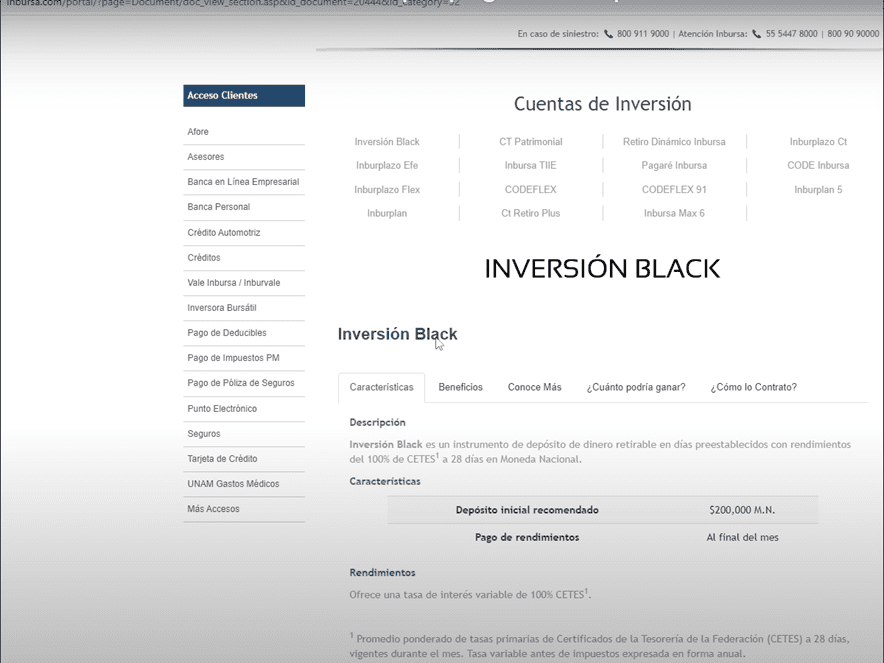Image resolution: width=884 pixels, height=663 pixels.
Task: Click the phone icon beside 800 911 9000
Action: pos(608,34)
